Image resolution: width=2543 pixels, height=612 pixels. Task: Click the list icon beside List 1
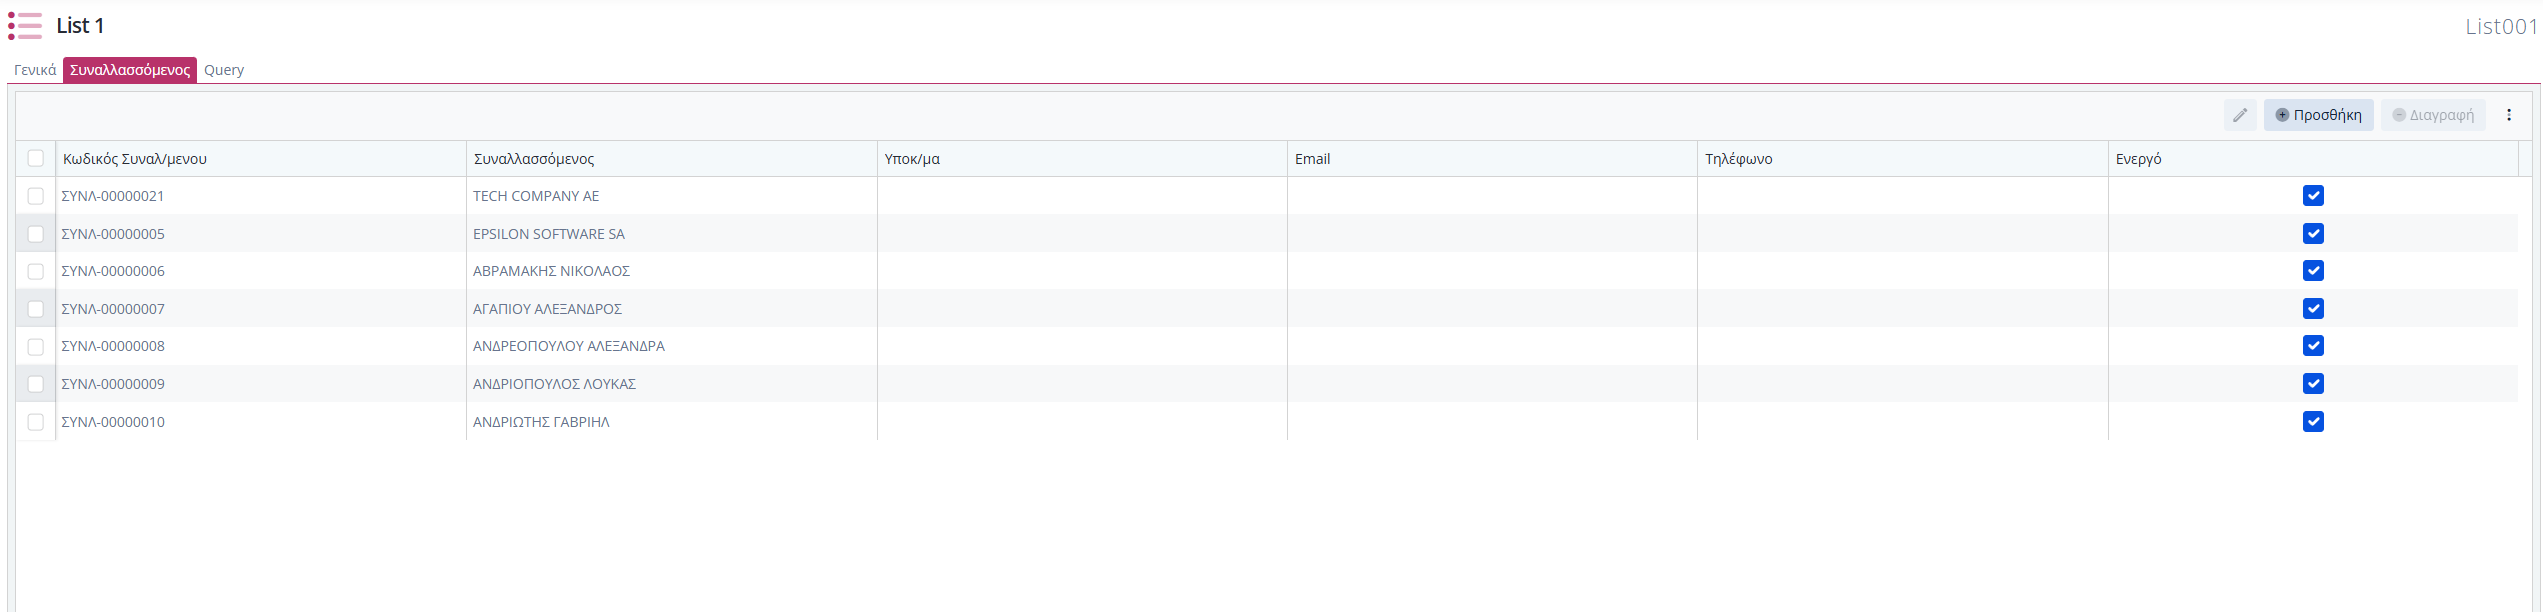[25, 26]
